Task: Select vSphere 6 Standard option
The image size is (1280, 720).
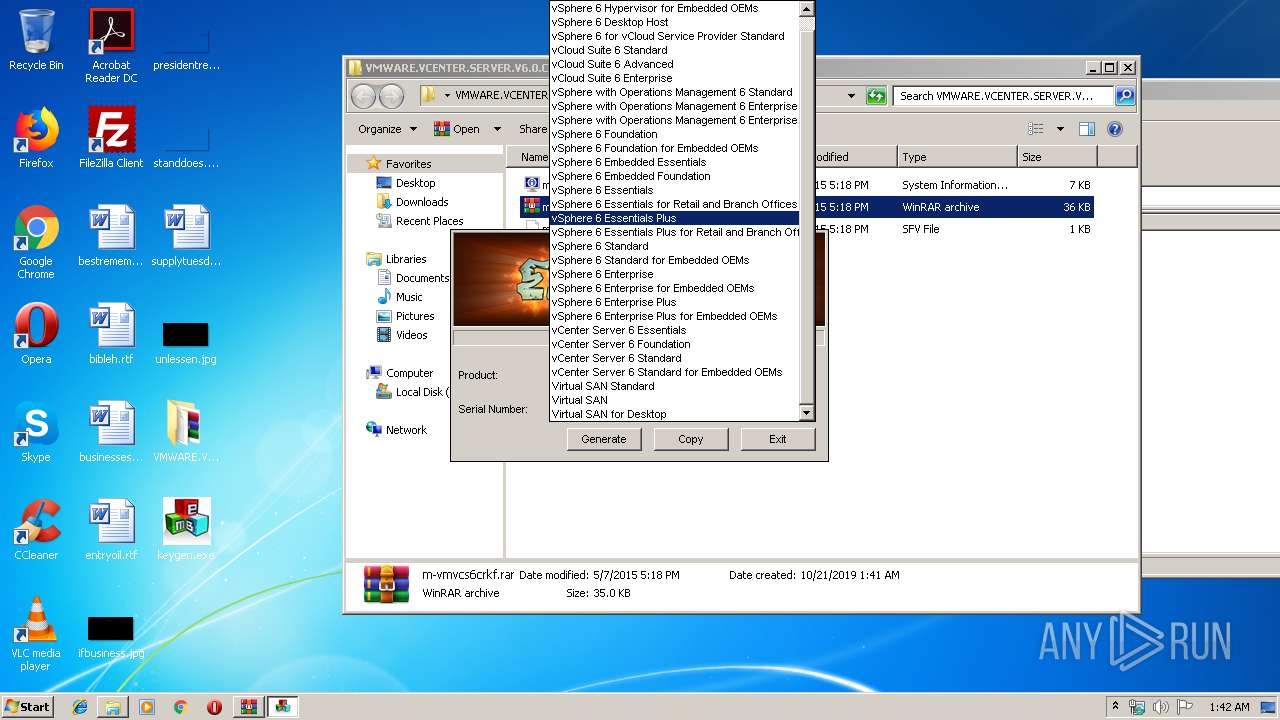Action: tap(675, 246)
